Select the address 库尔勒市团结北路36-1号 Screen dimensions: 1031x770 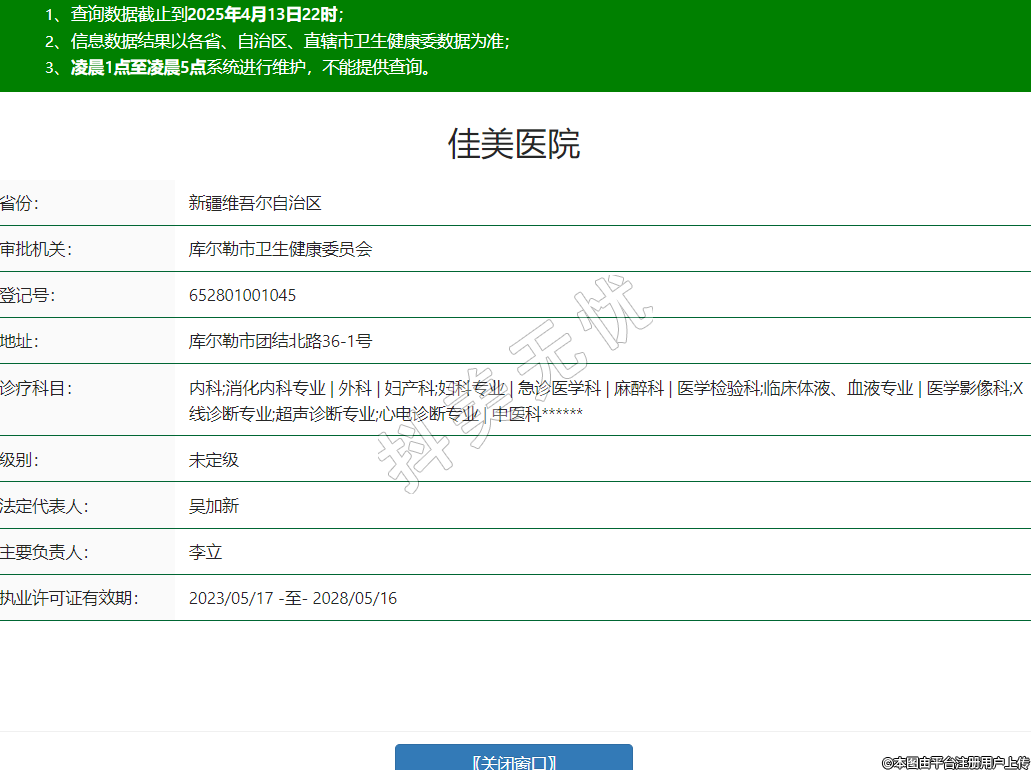(280, 341)
